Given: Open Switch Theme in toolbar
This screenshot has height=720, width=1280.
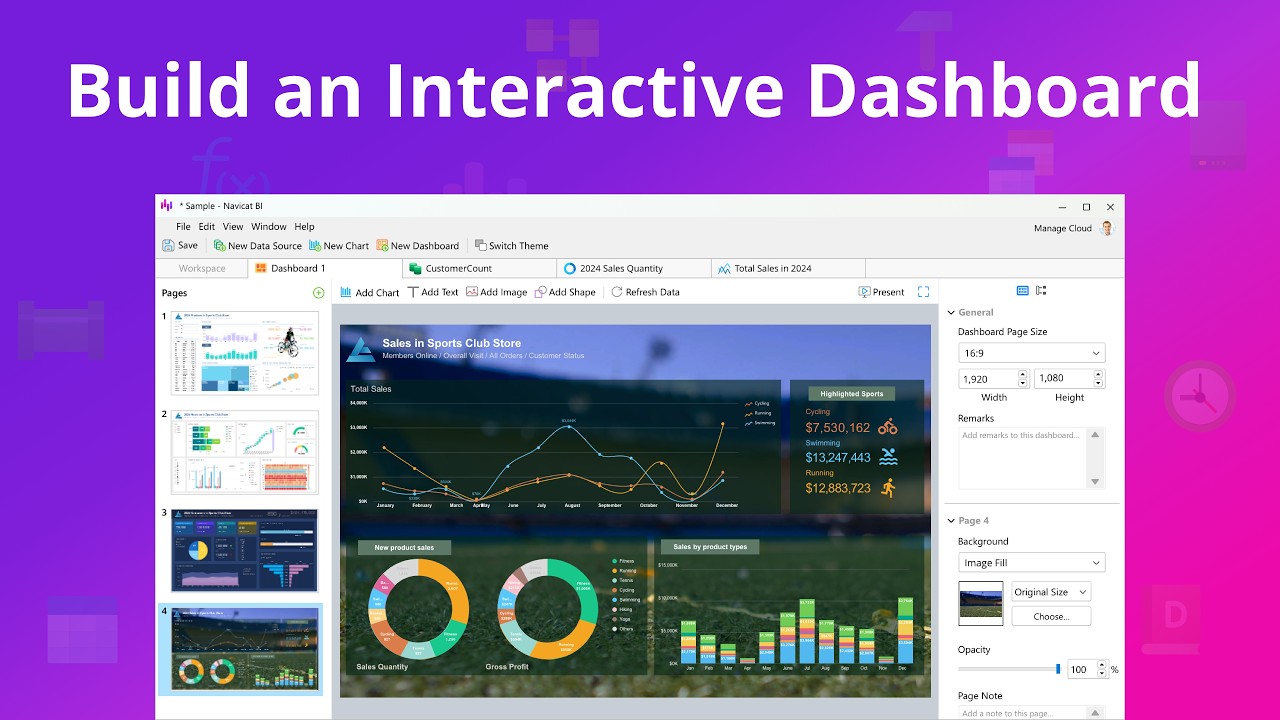Looking at the screenshot, I should click(511, 245).
